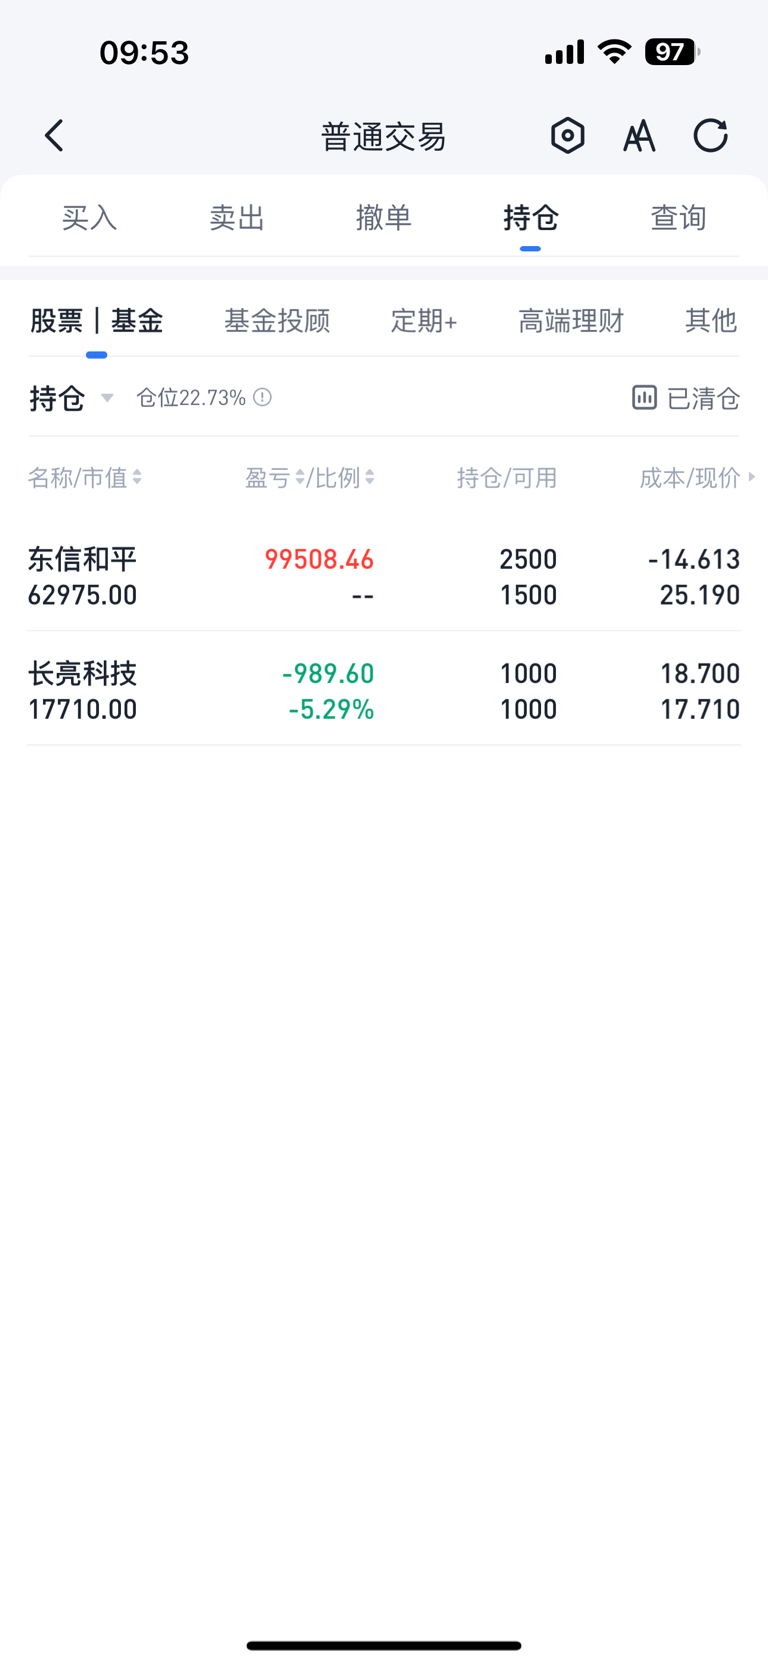This screenshot has height=1665, width=768.
Task: Switch to the 卖出 tab
Action: pos(236,217)
